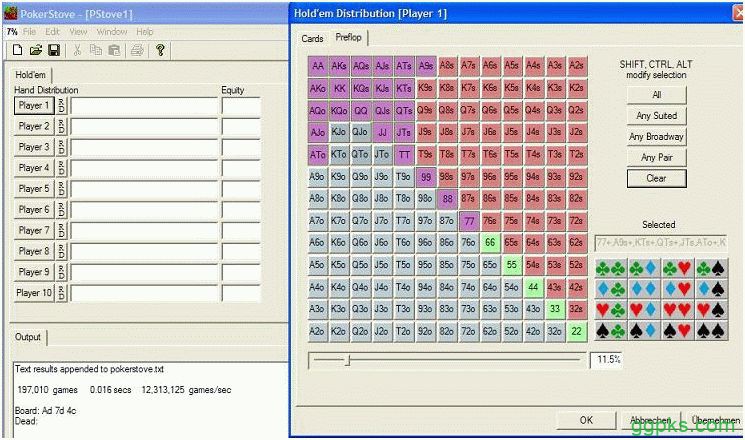Click the Any Pair button
This screenshot has height=440, width=745.
pyautogui.click(x=657, y=157)
